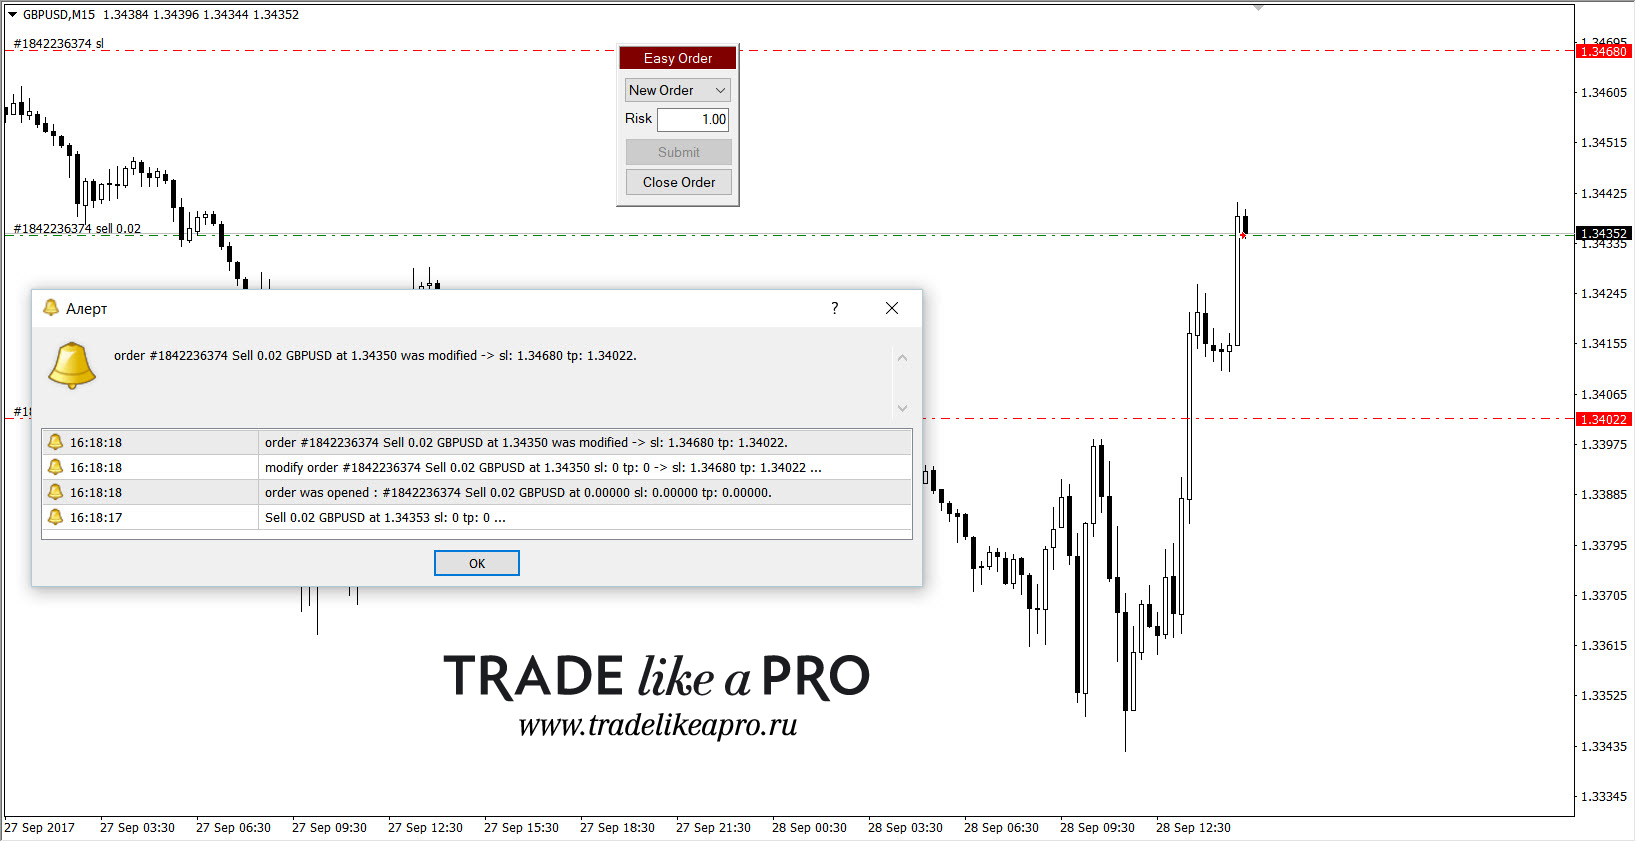Click the Easy Order panel header
This screenshot has width=1636, height=842.
(x=678, y=58)
